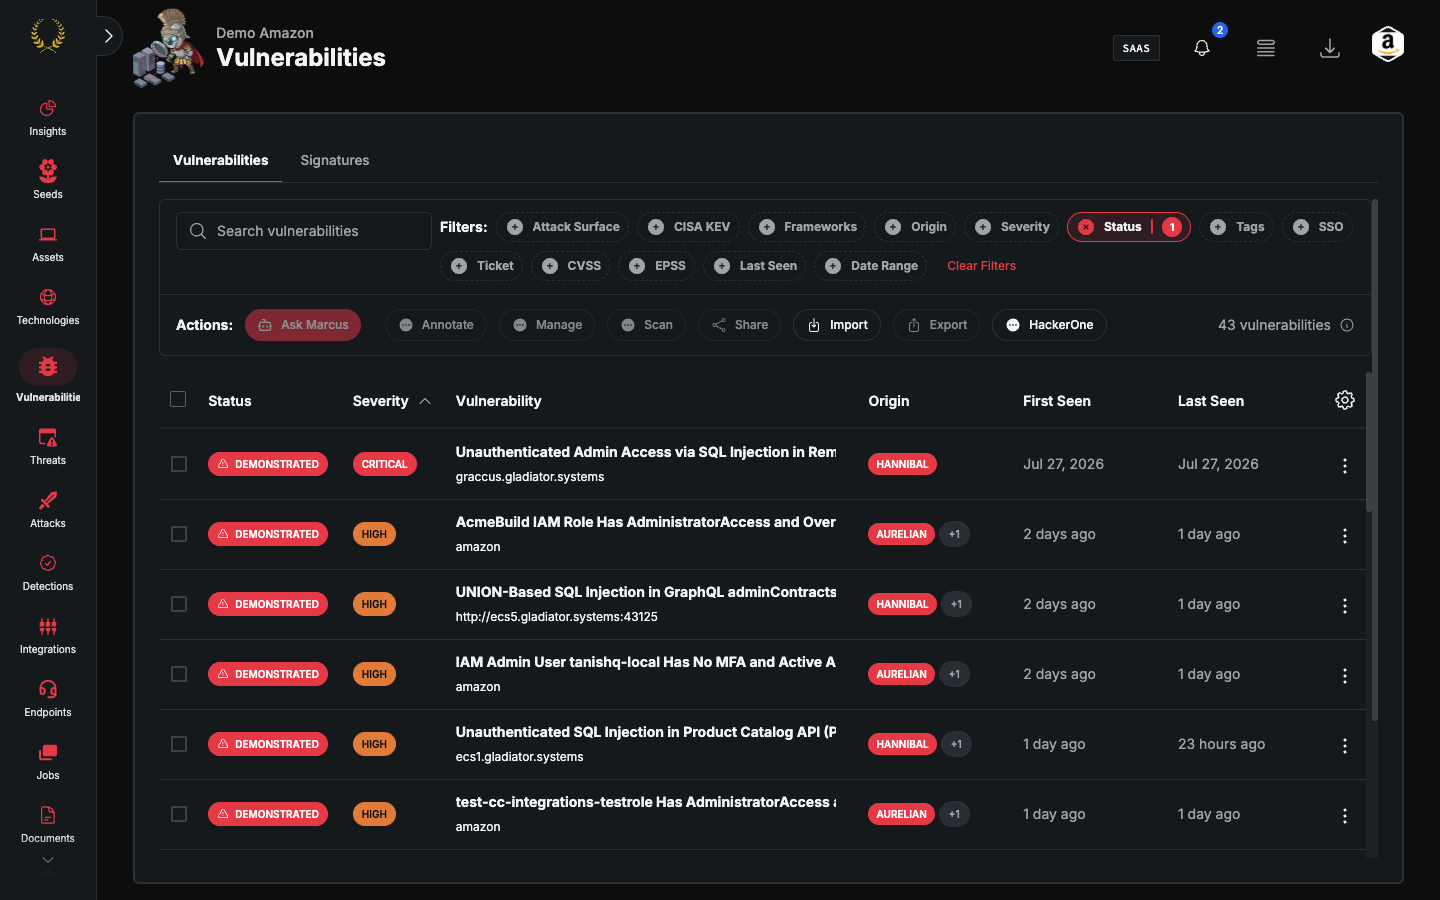This screenshot has height=900, width=1440.
Task: Open row menu for tanishq-local IAM Admin row
Action: (1345, 676)
